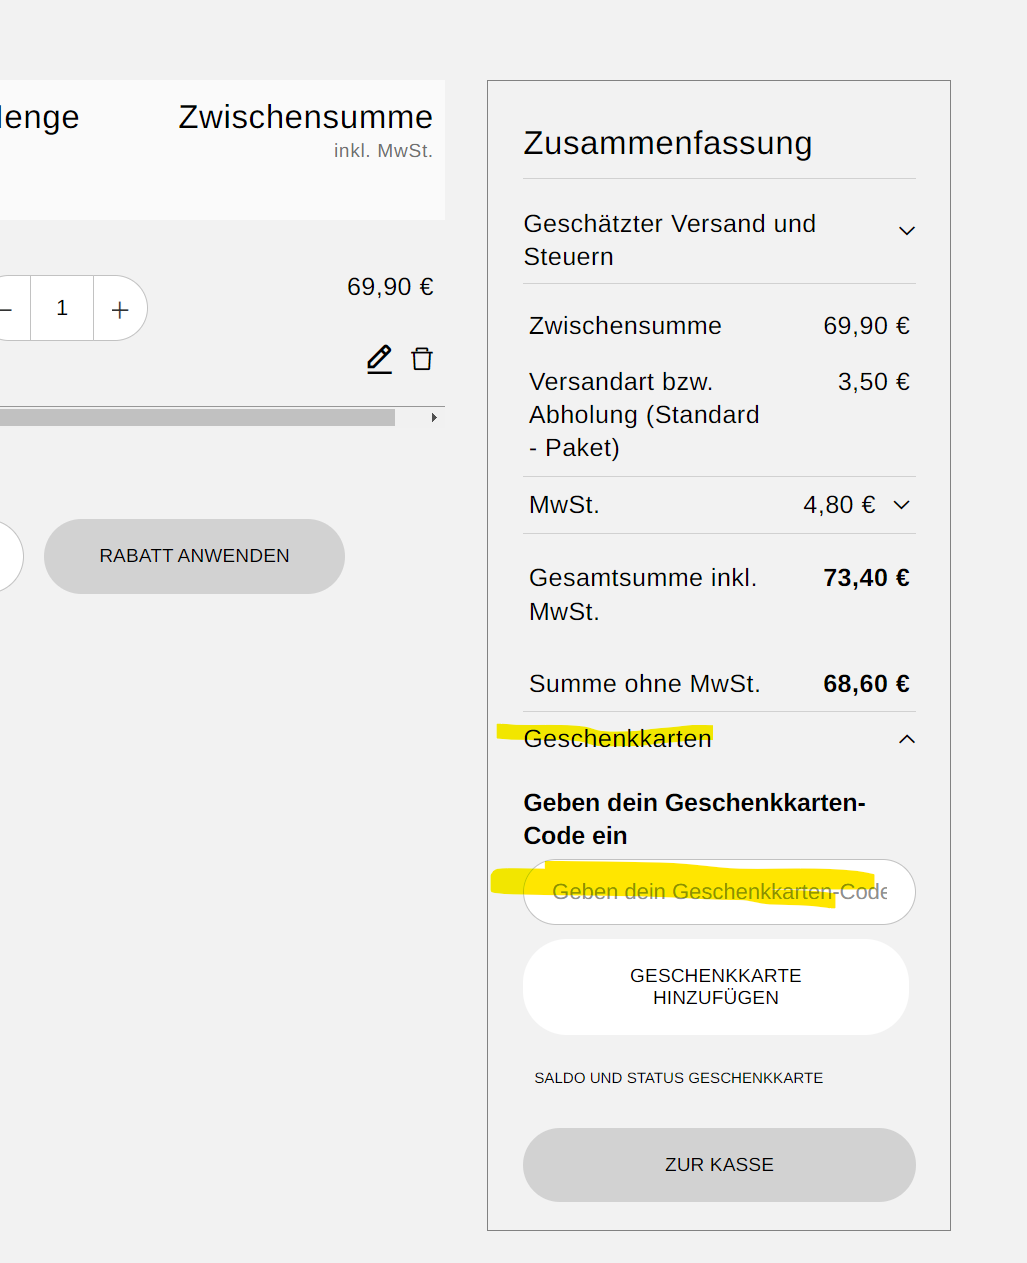Expand the MwSt. details chevron
1027x1263 pixels.
click(901, 505)
